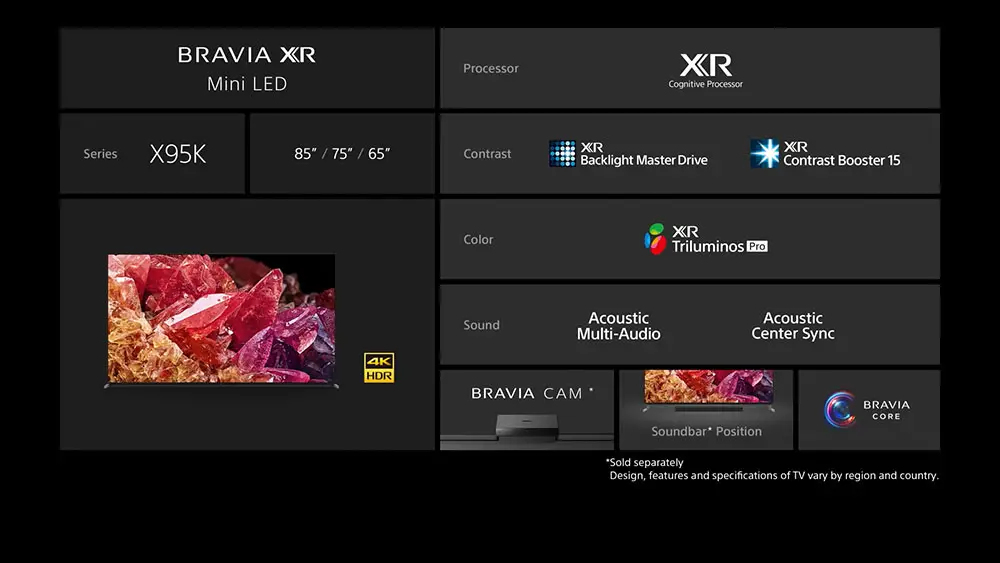Click the BRAVIA XR logo
1000x563 pixels.
247,55
